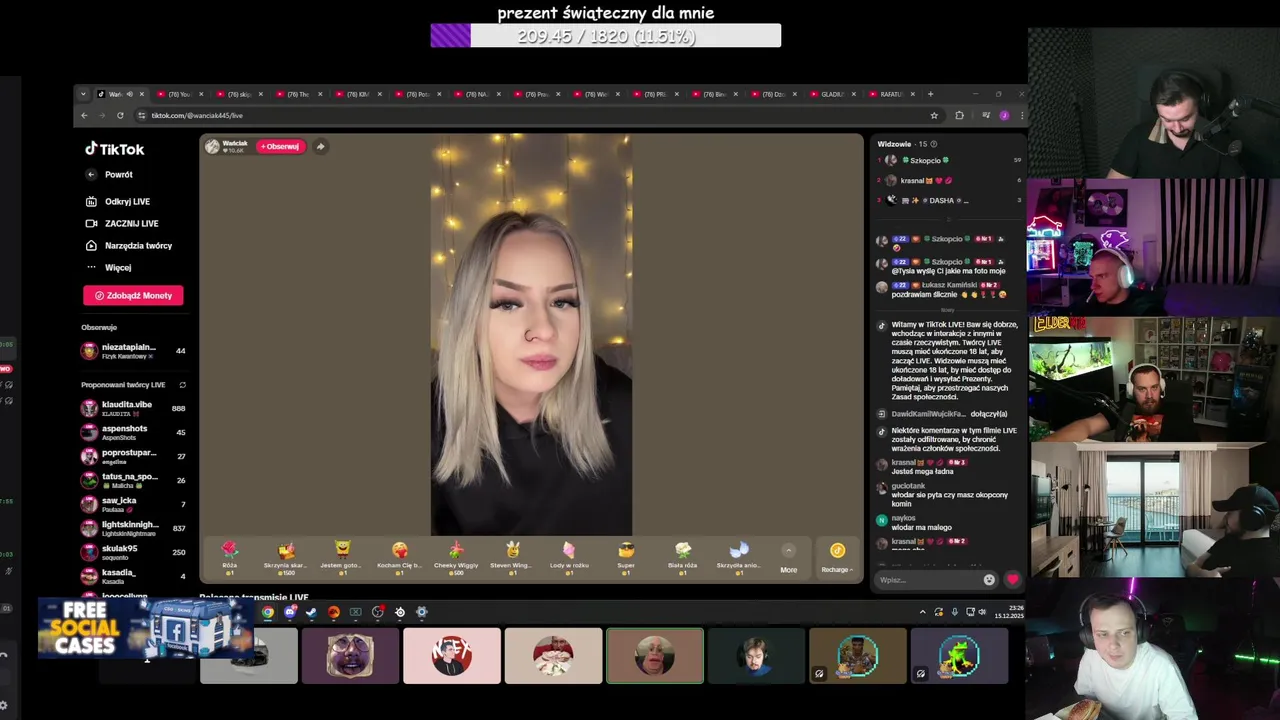Image resolution: width=1280 pixels, height=720 pixels.
Task: Open lightskinnigh... suggested live
Action: click(133, 528)
